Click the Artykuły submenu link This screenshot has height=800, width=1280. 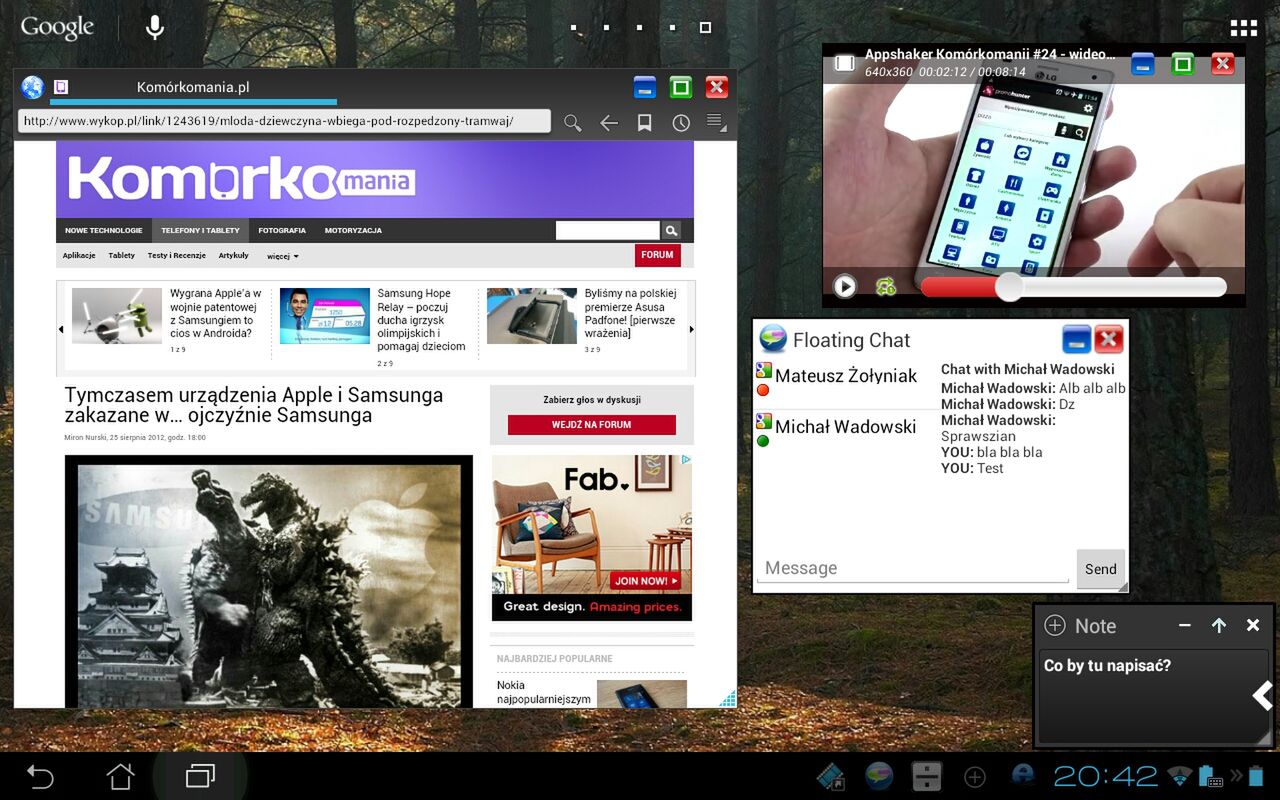(233, 255)
